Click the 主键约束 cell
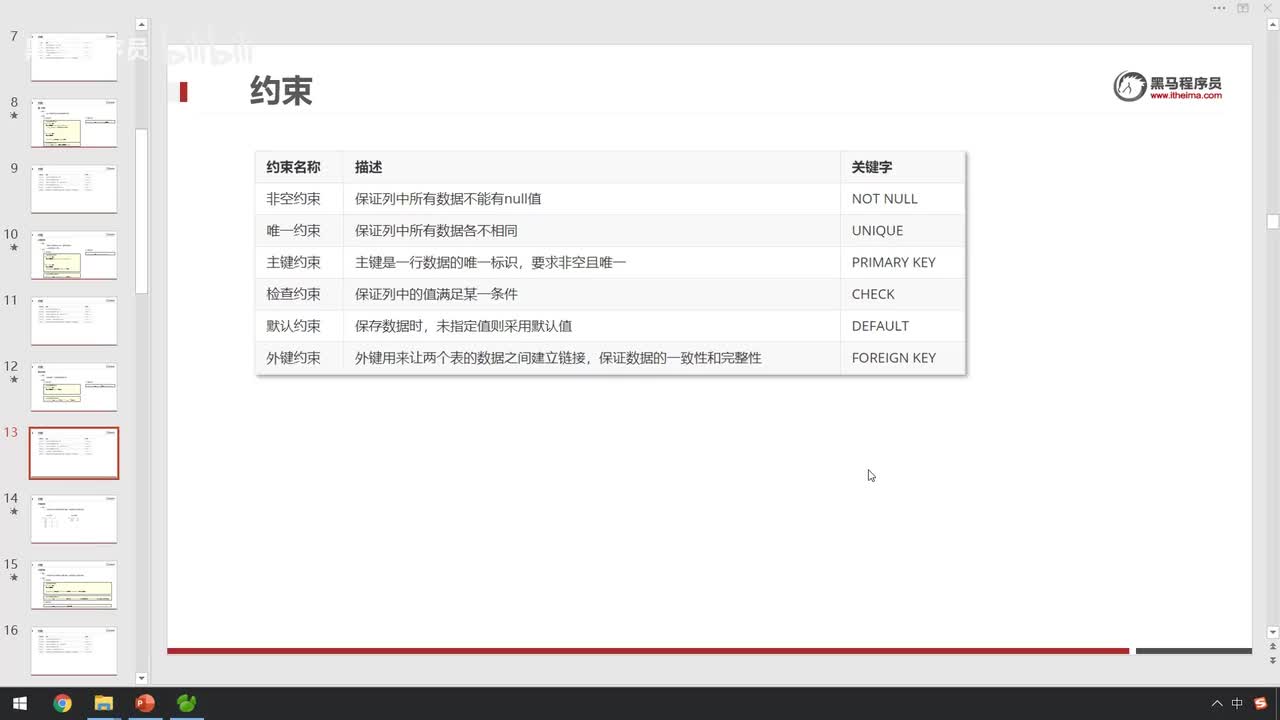1280x720 pixels. (x=299, y=262)
